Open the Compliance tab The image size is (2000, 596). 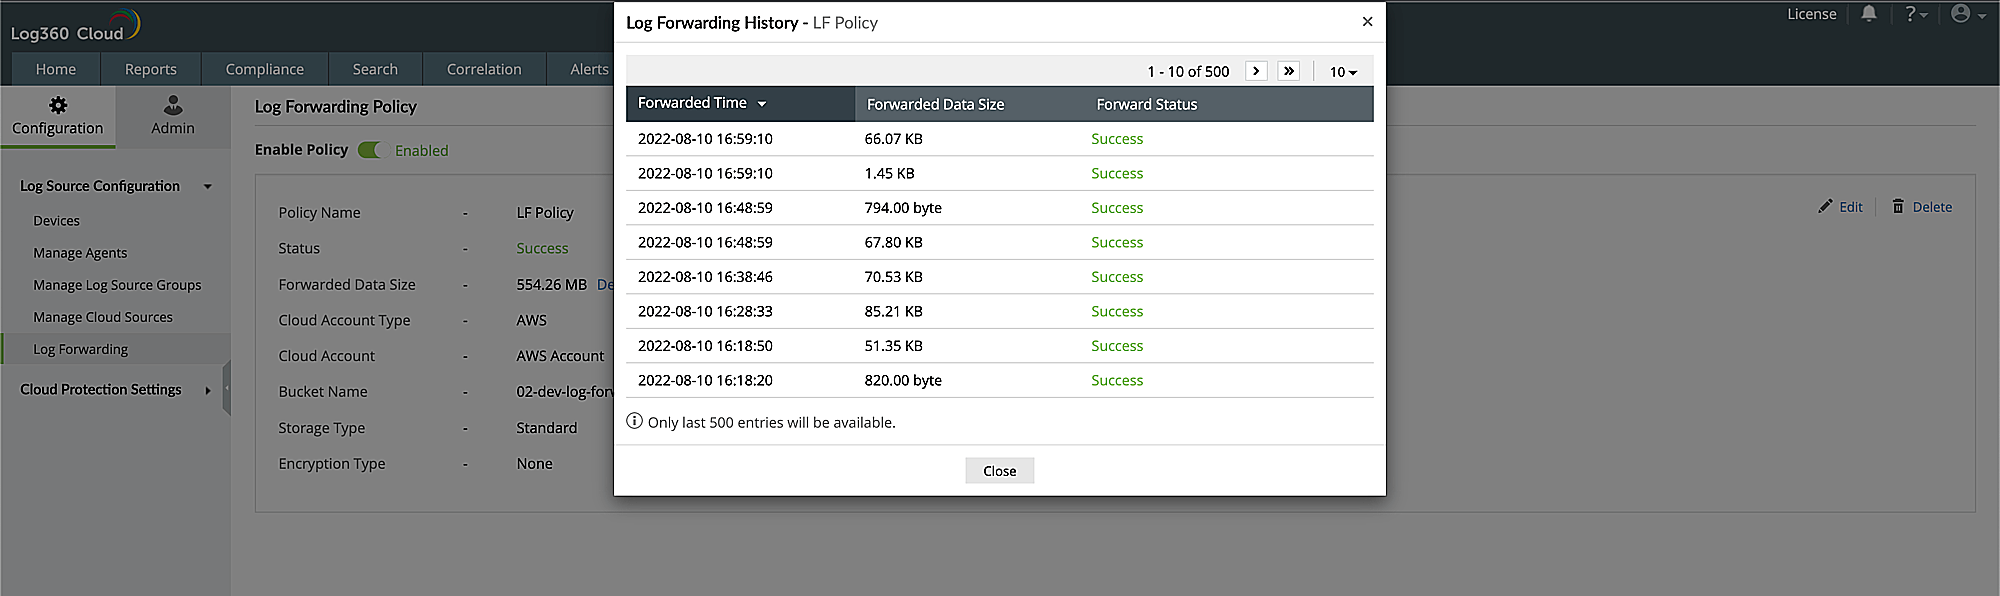point(264,69)
